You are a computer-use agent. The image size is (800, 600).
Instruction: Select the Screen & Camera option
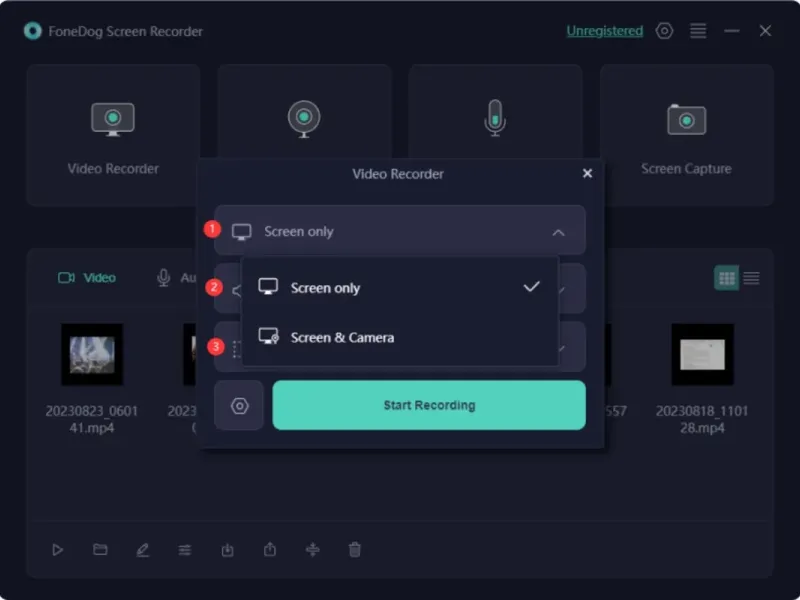coord(399,337)
